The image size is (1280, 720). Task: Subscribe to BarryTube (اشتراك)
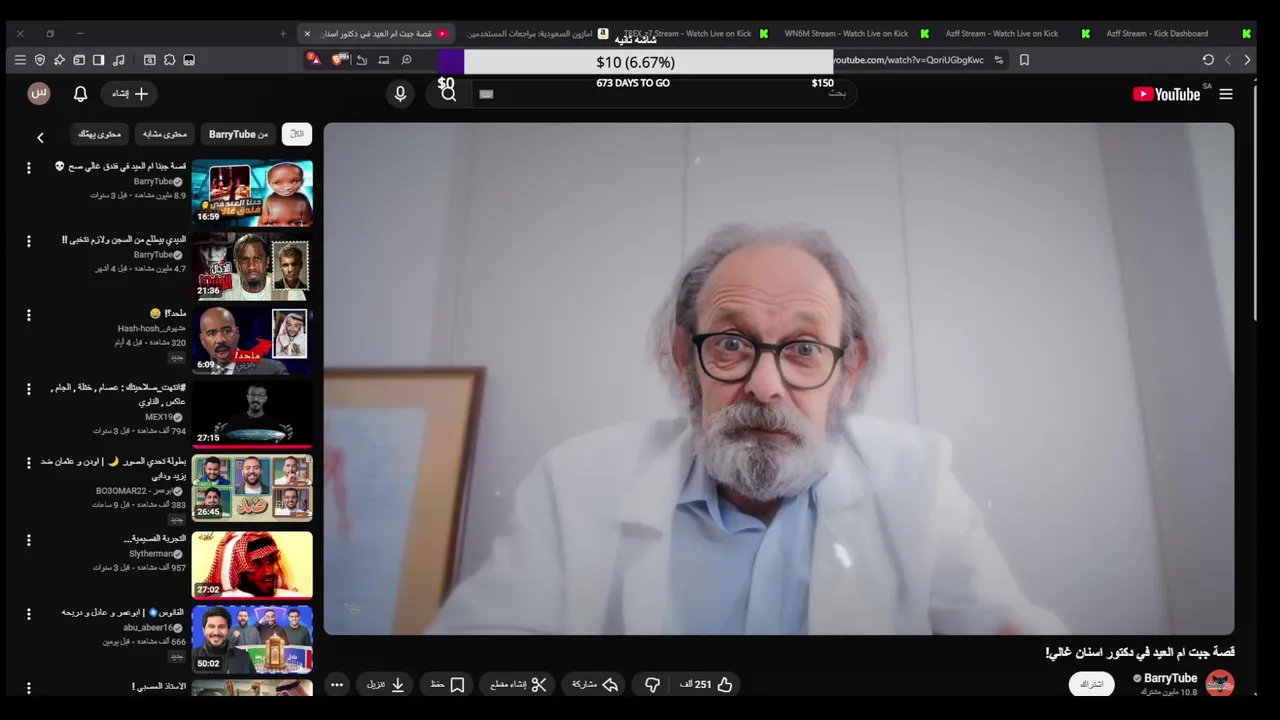coord(1092,684)
